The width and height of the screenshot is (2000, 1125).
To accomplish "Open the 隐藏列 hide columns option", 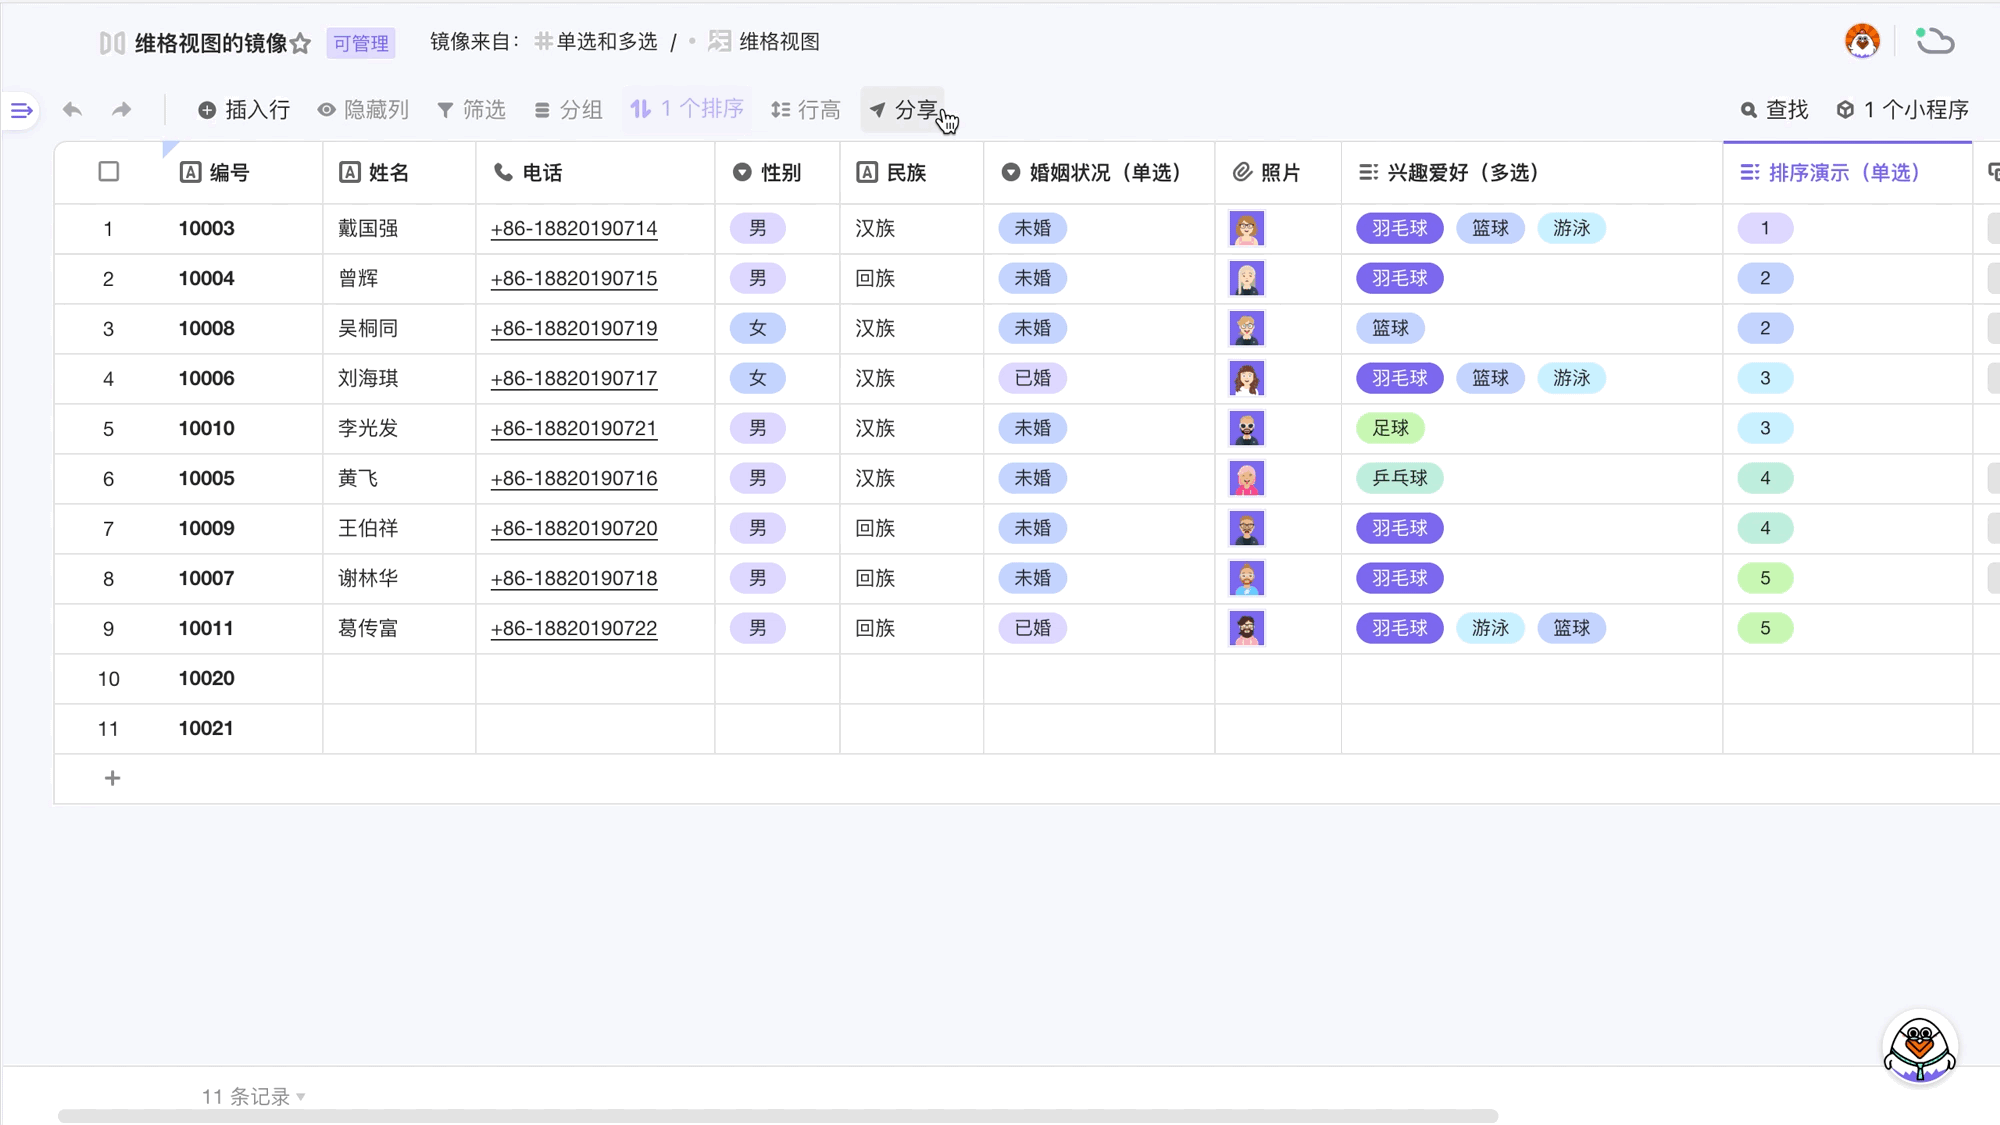I will (363, 110).
